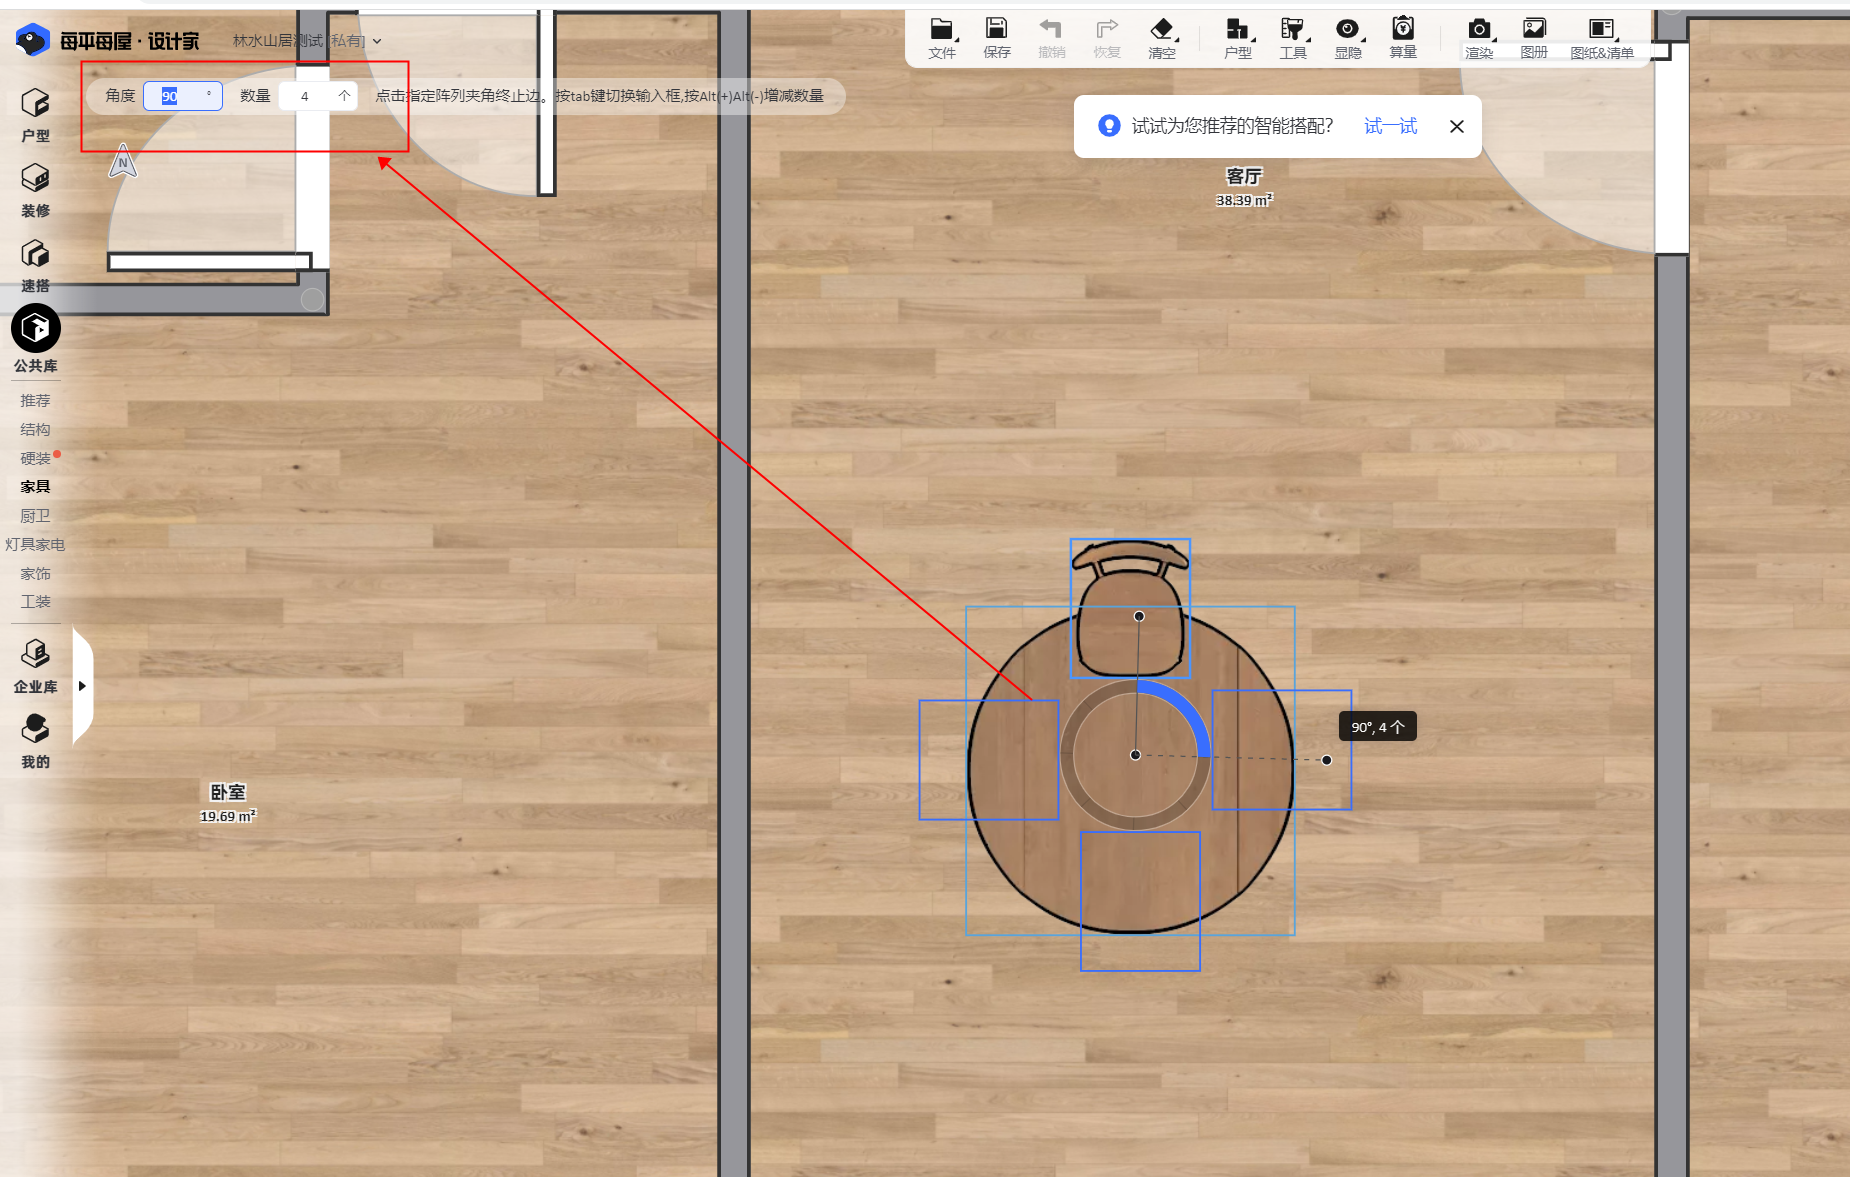Click the 恢复 redo icon

click(1106, 39)
